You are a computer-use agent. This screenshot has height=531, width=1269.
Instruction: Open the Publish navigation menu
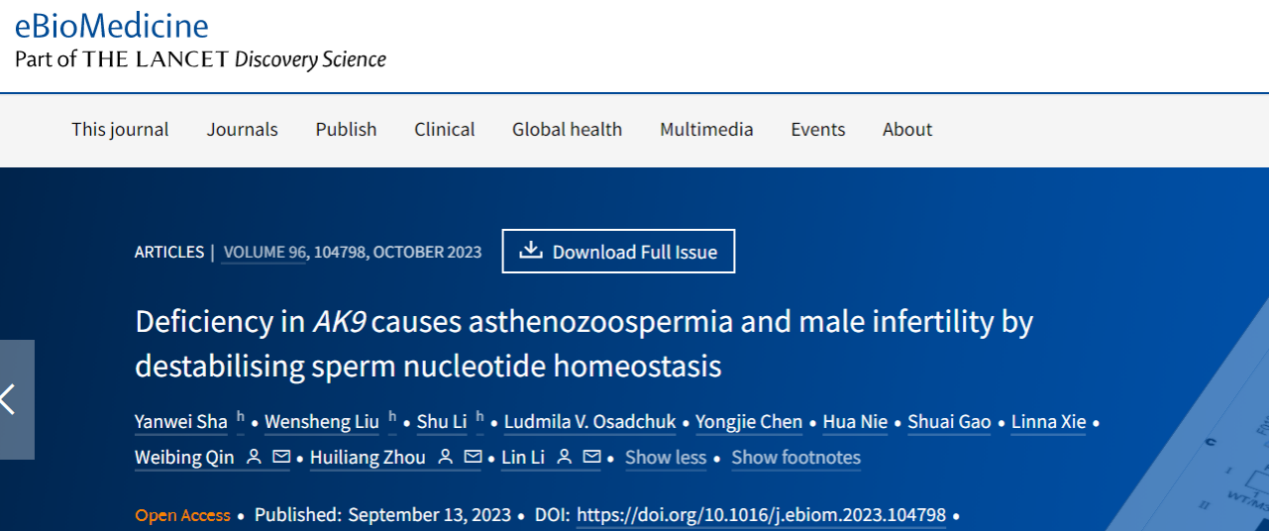coord(346,129)
